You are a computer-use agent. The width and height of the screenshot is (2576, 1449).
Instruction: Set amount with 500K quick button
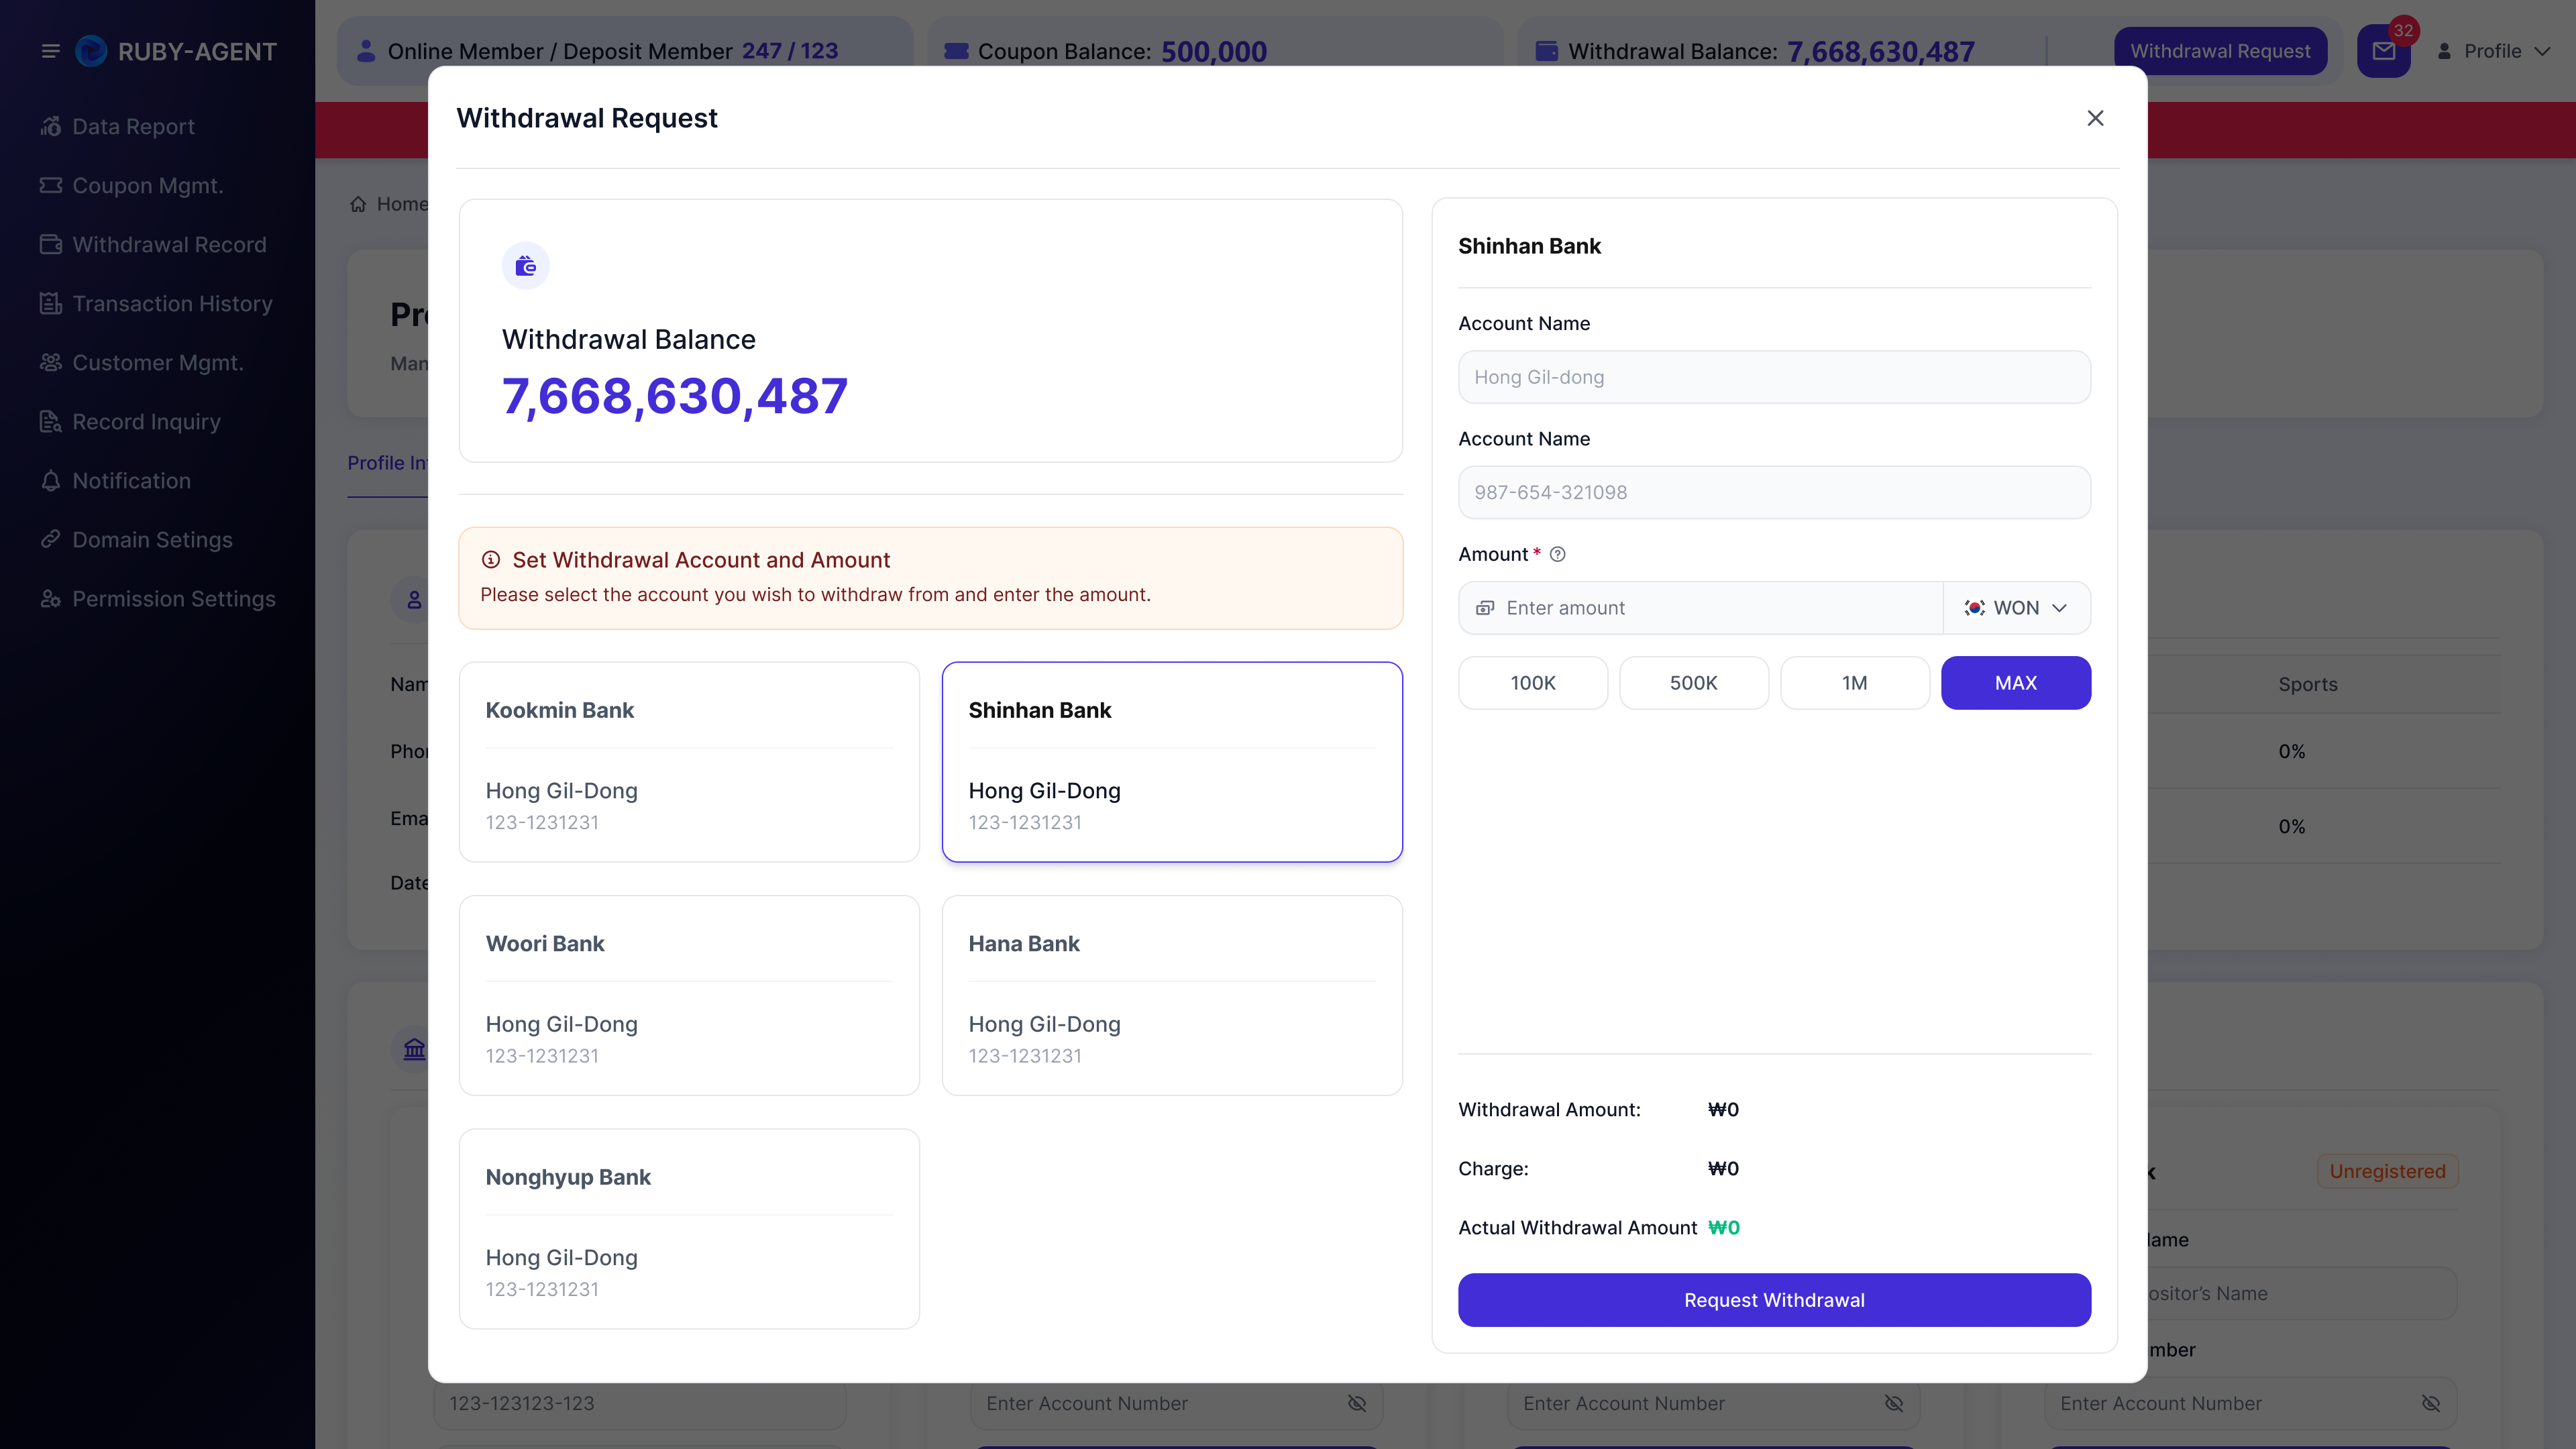tap(1694, 683)
